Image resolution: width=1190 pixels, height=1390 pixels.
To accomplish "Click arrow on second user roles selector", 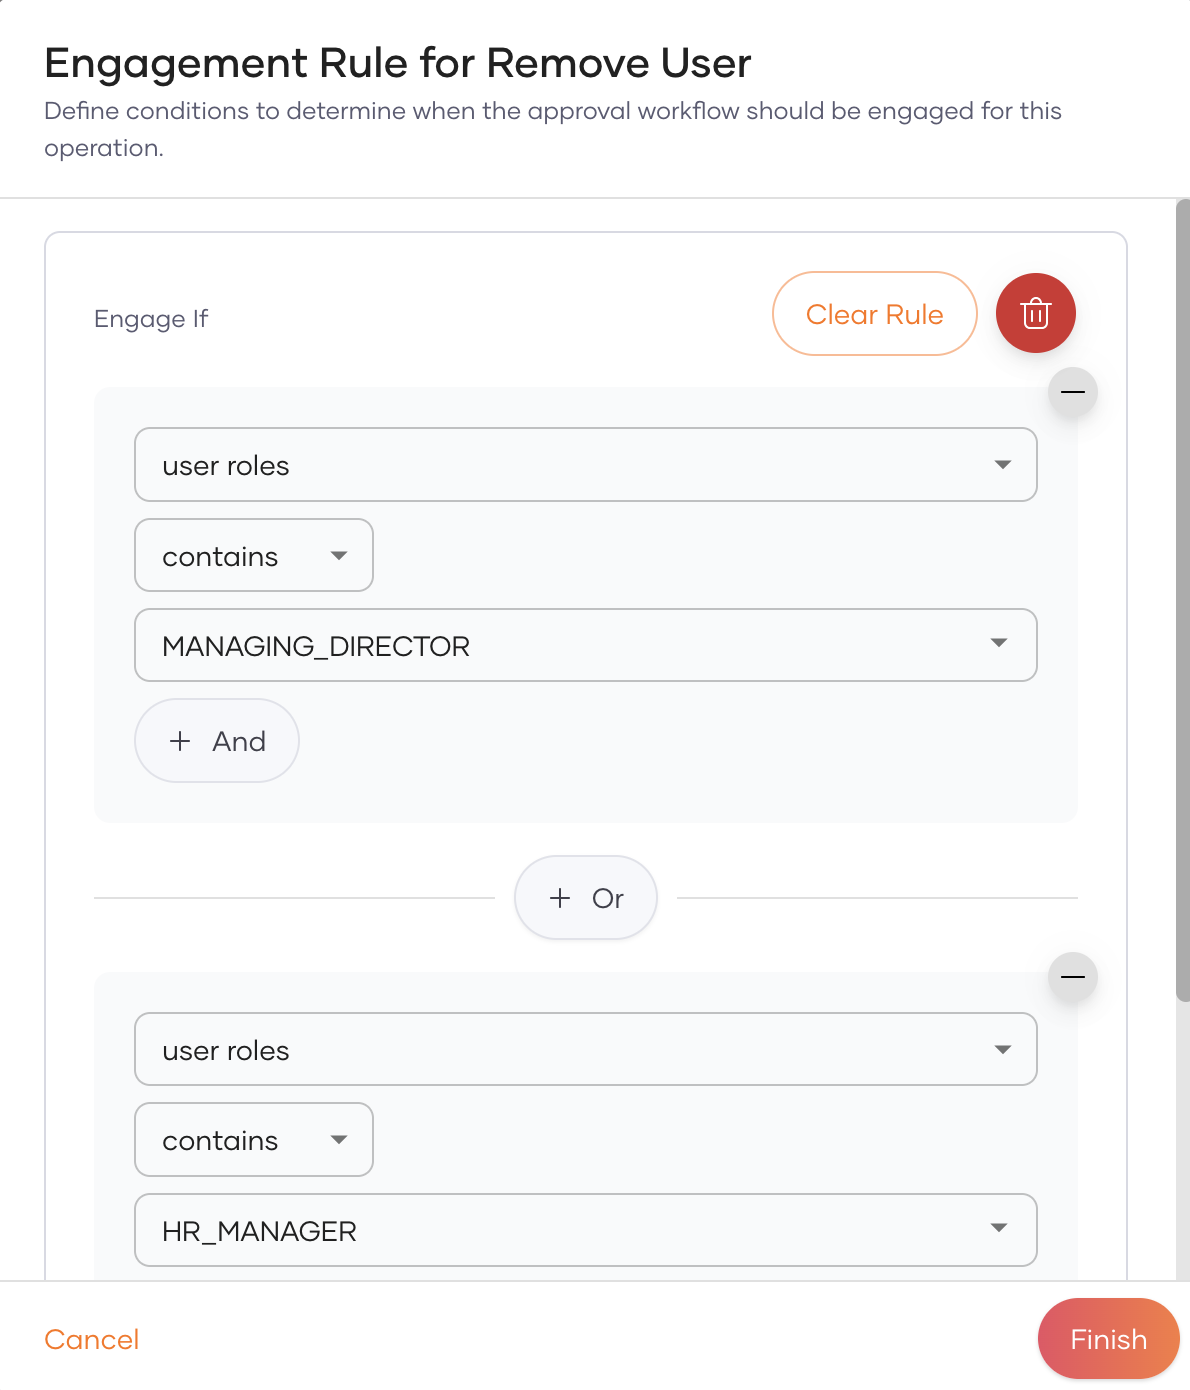I will coord(1002,1050).
